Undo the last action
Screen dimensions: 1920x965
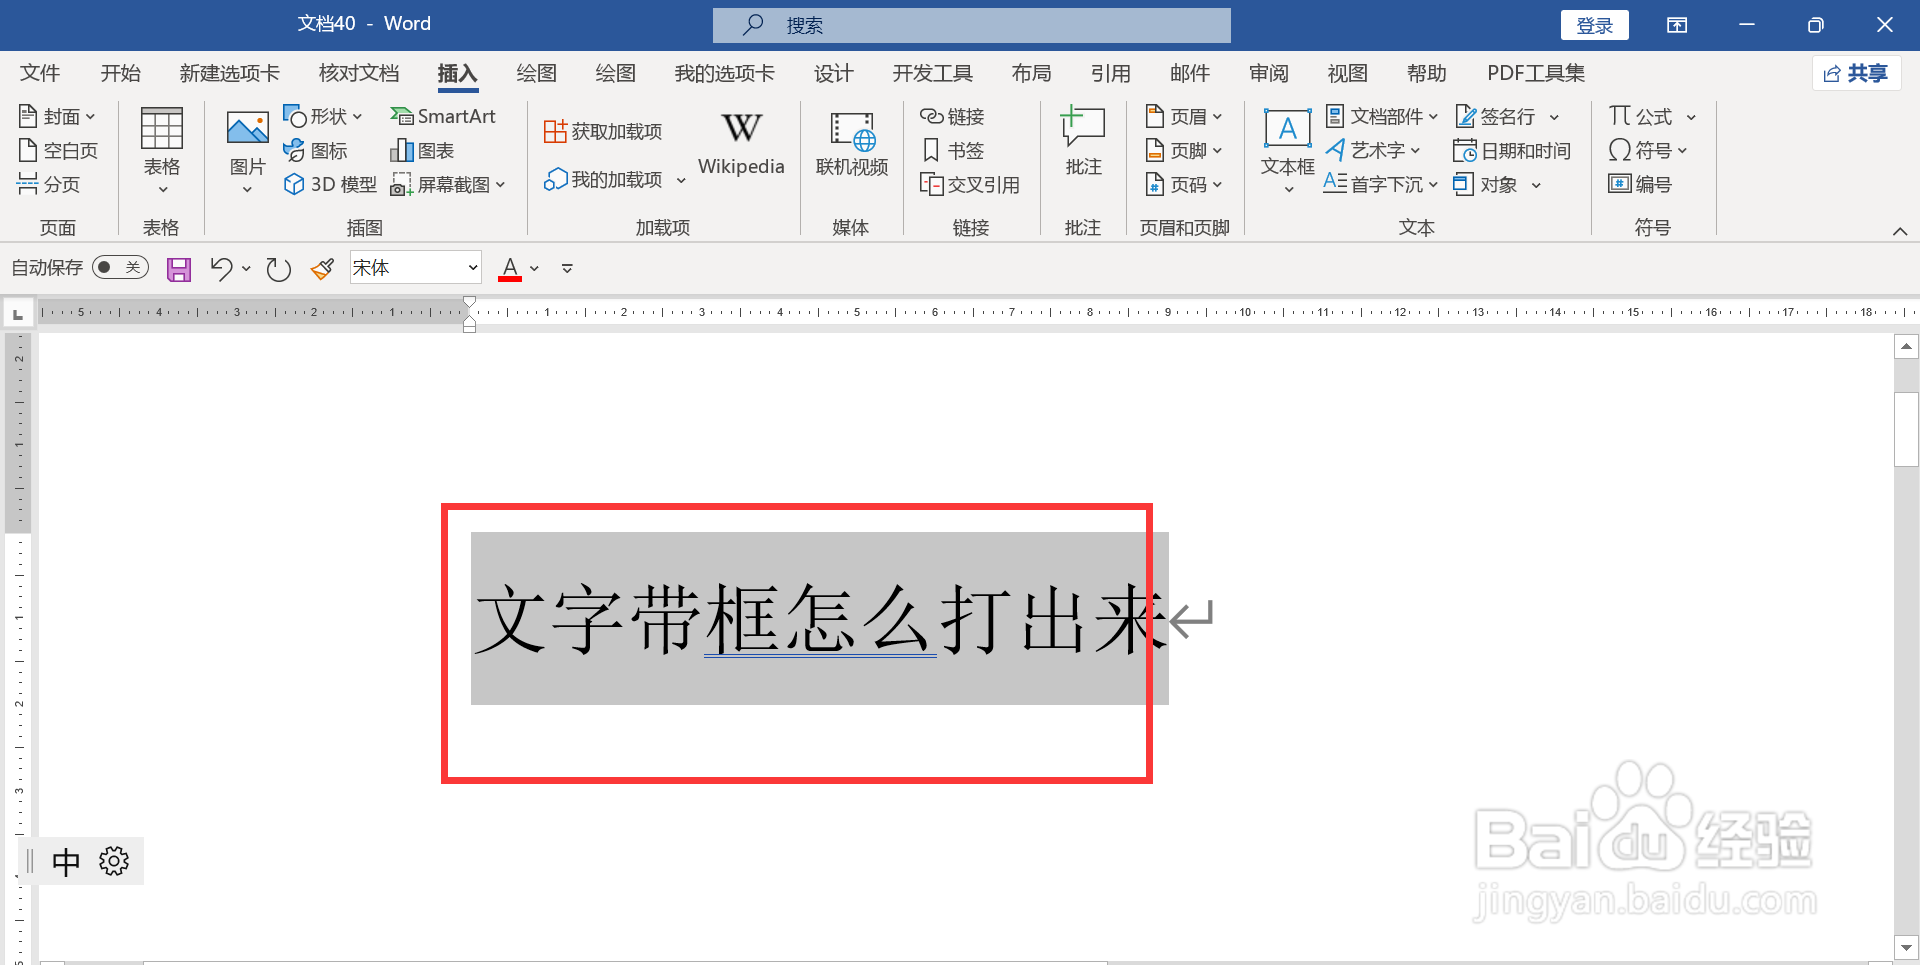(x=221, y=269)
